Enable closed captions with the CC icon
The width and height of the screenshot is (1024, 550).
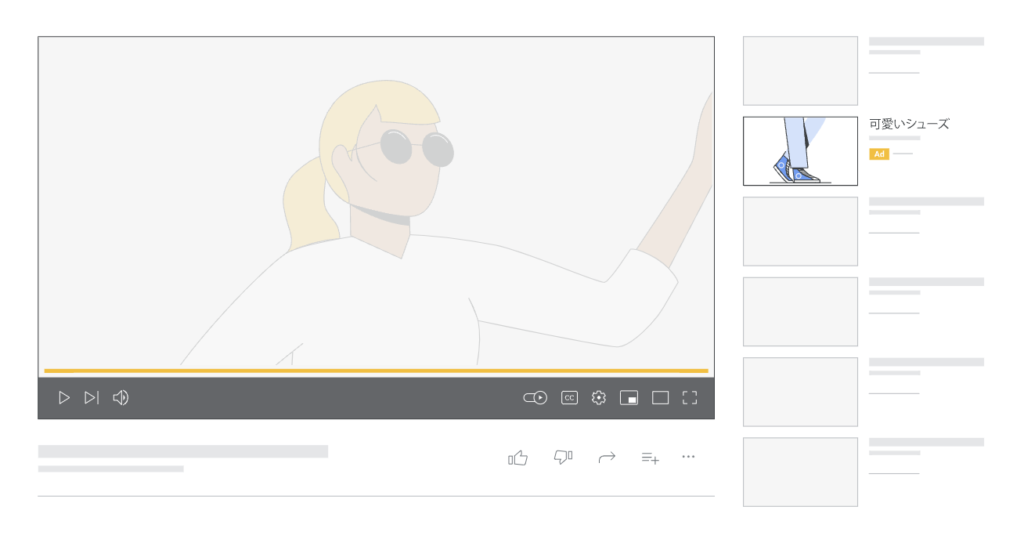(569, 398)
